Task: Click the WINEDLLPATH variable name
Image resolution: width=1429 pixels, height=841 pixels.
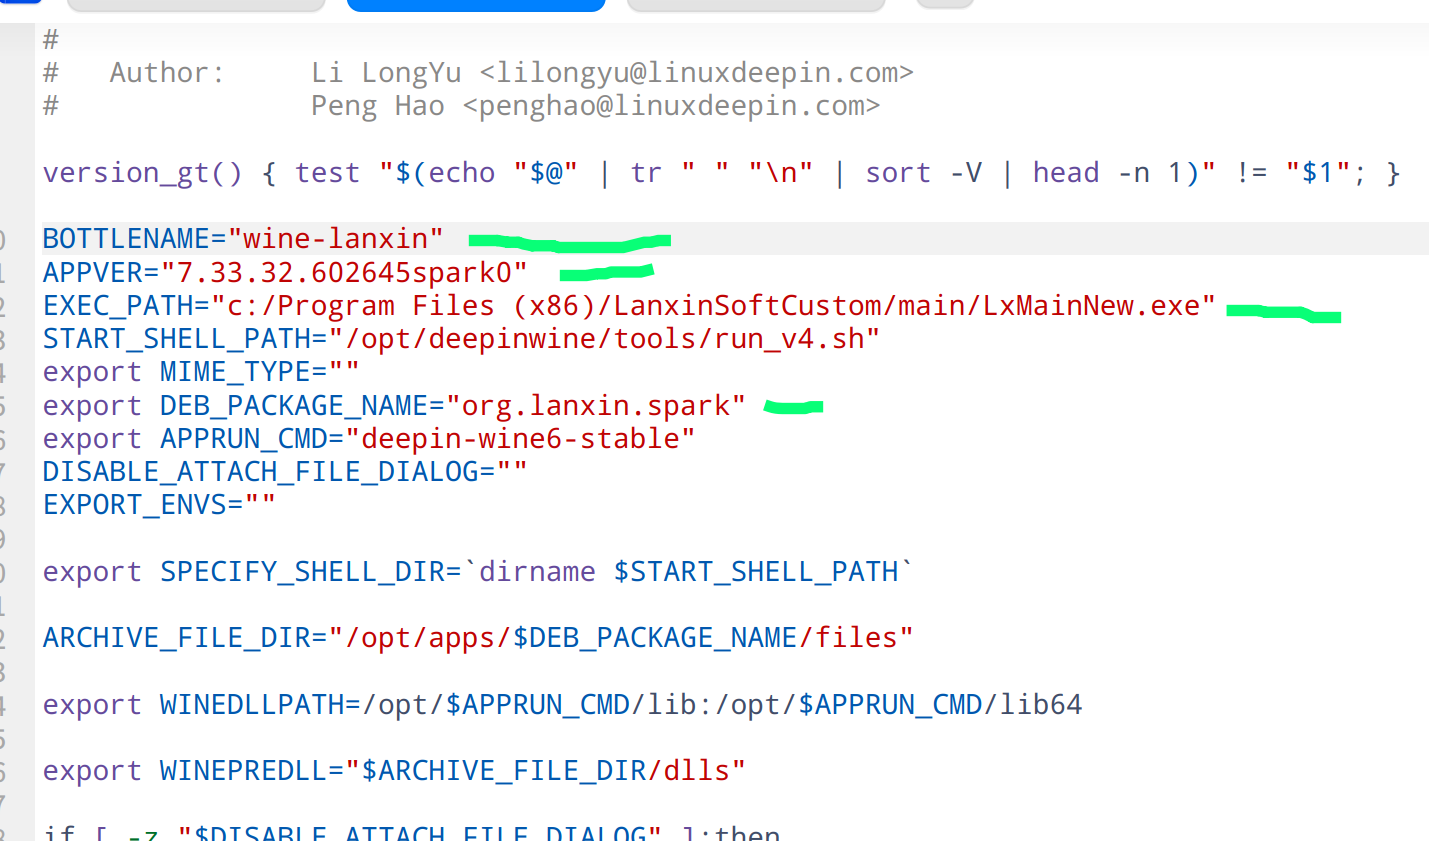Action: 252,705
